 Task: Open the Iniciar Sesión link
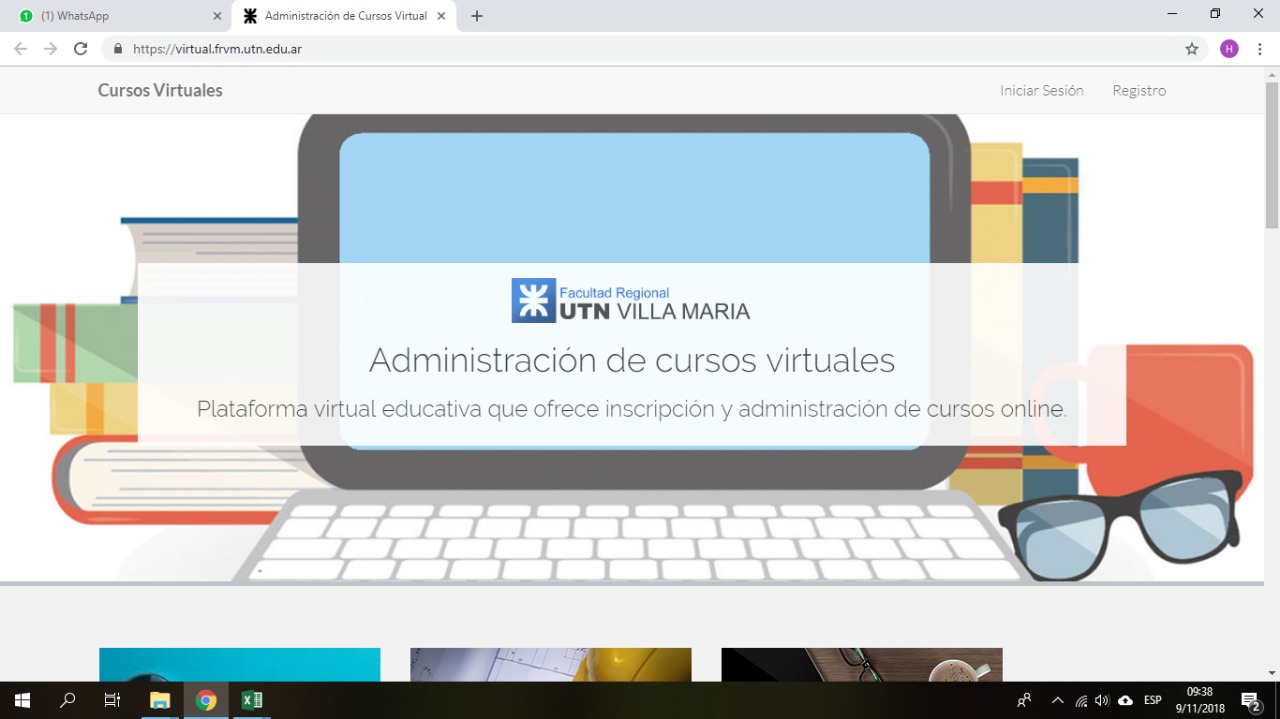1042,90
